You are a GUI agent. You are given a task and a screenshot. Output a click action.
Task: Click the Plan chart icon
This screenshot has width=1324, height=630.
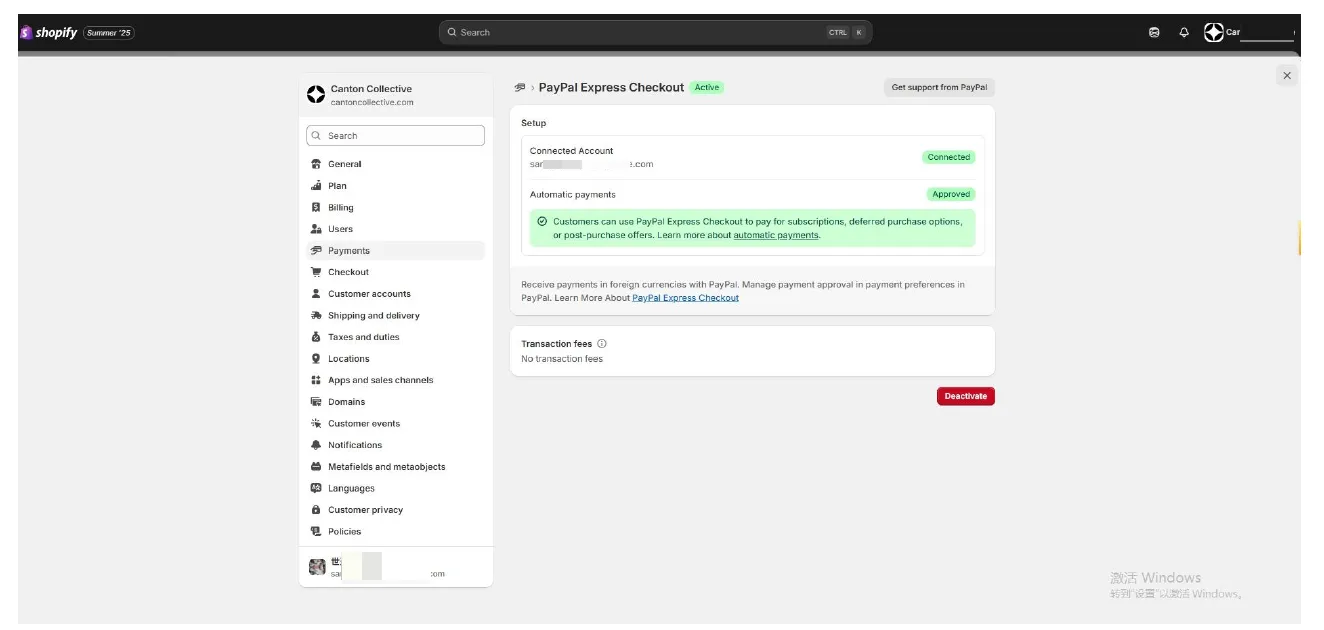coord(316,185)
